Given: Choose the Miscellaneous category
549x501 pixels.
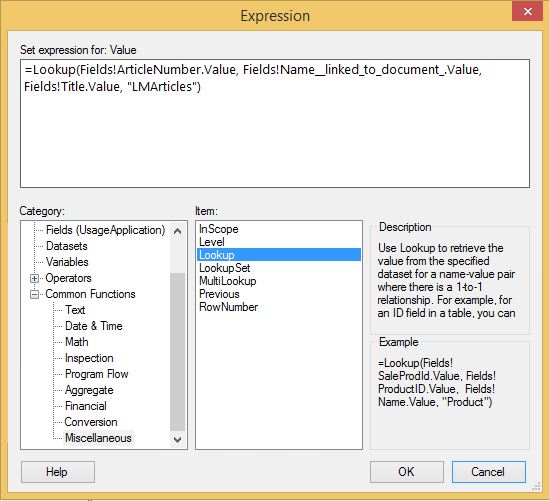Looking at the screenshot, I should [98, 438].
